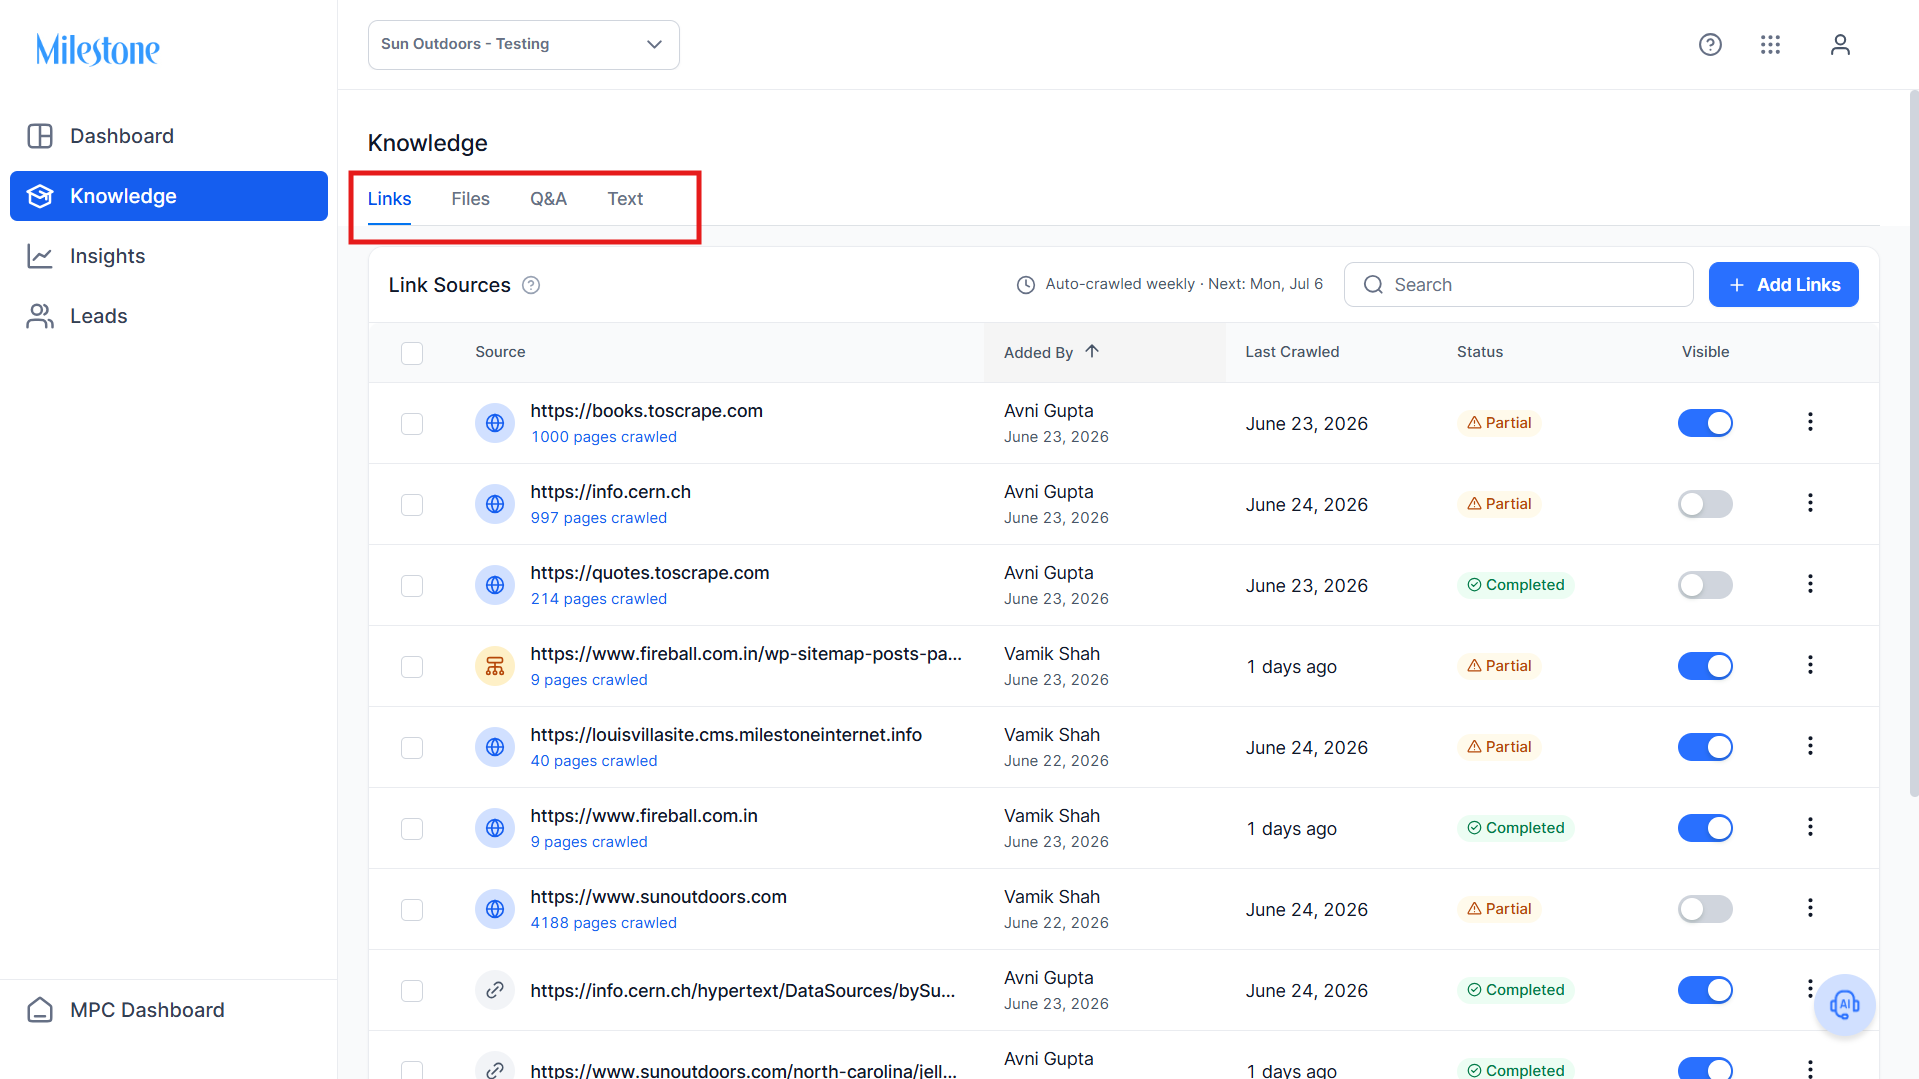Toggle visibility on for quotes.toscrape.com
1919x1079 pixels.
[1705, 585]
